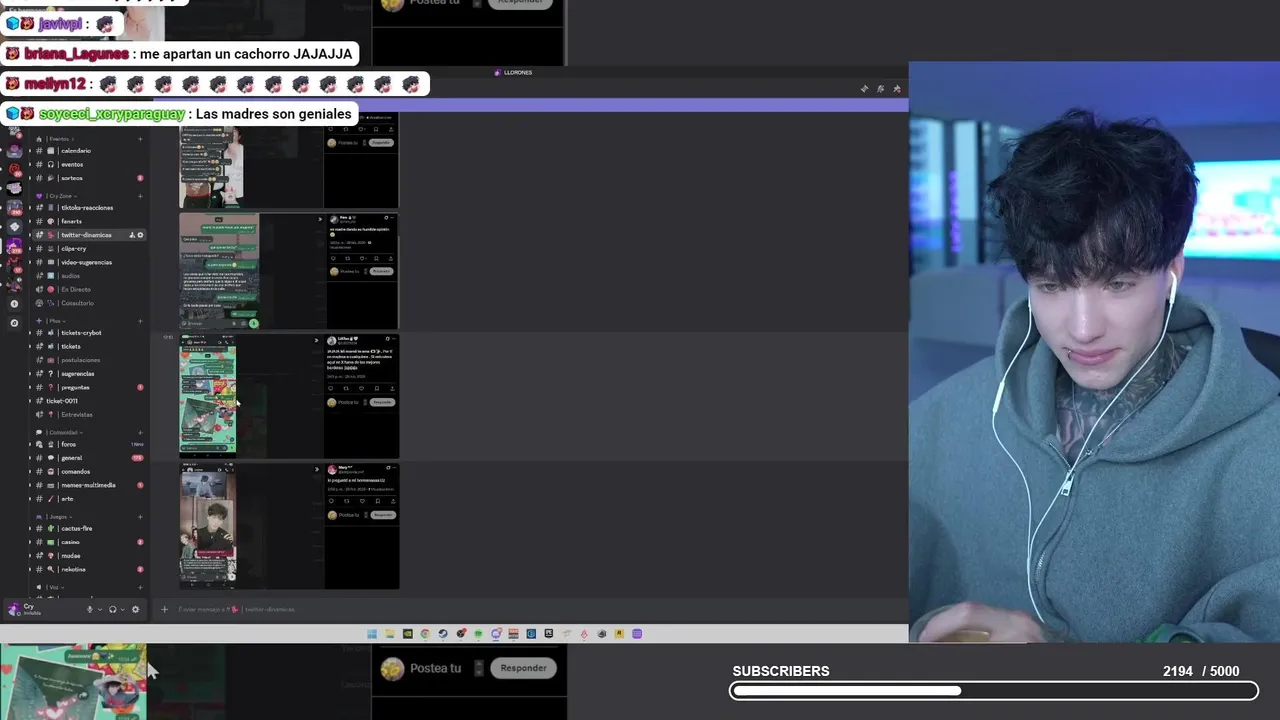The image size is (1280, 720).
Task: Open the server icon with 279 badge
Action: click(x=14, y=247)
